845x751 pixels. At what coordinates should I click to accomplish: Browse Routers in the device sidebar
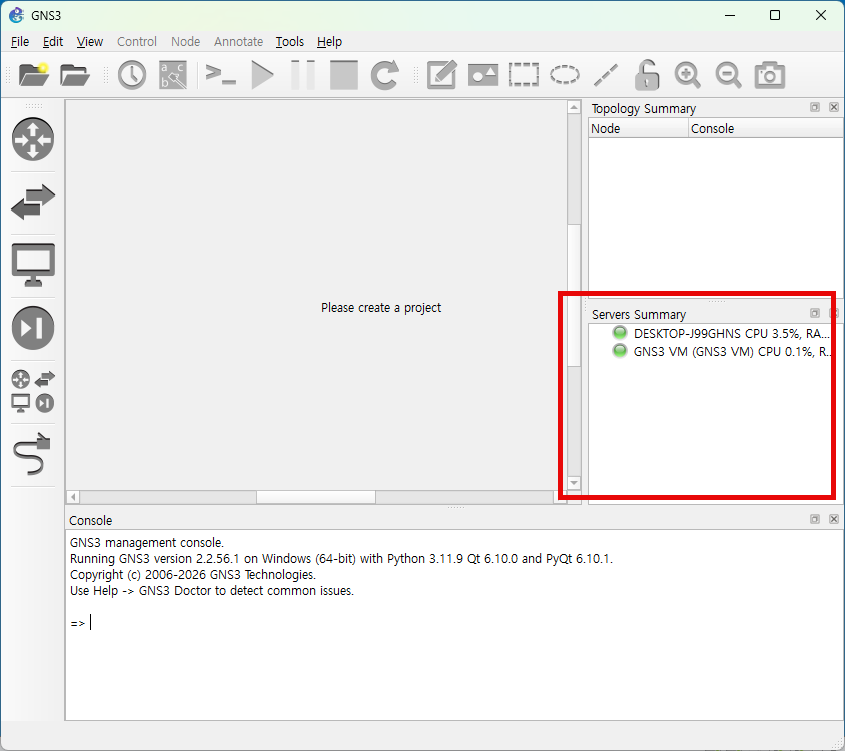(x=33, y=139)
